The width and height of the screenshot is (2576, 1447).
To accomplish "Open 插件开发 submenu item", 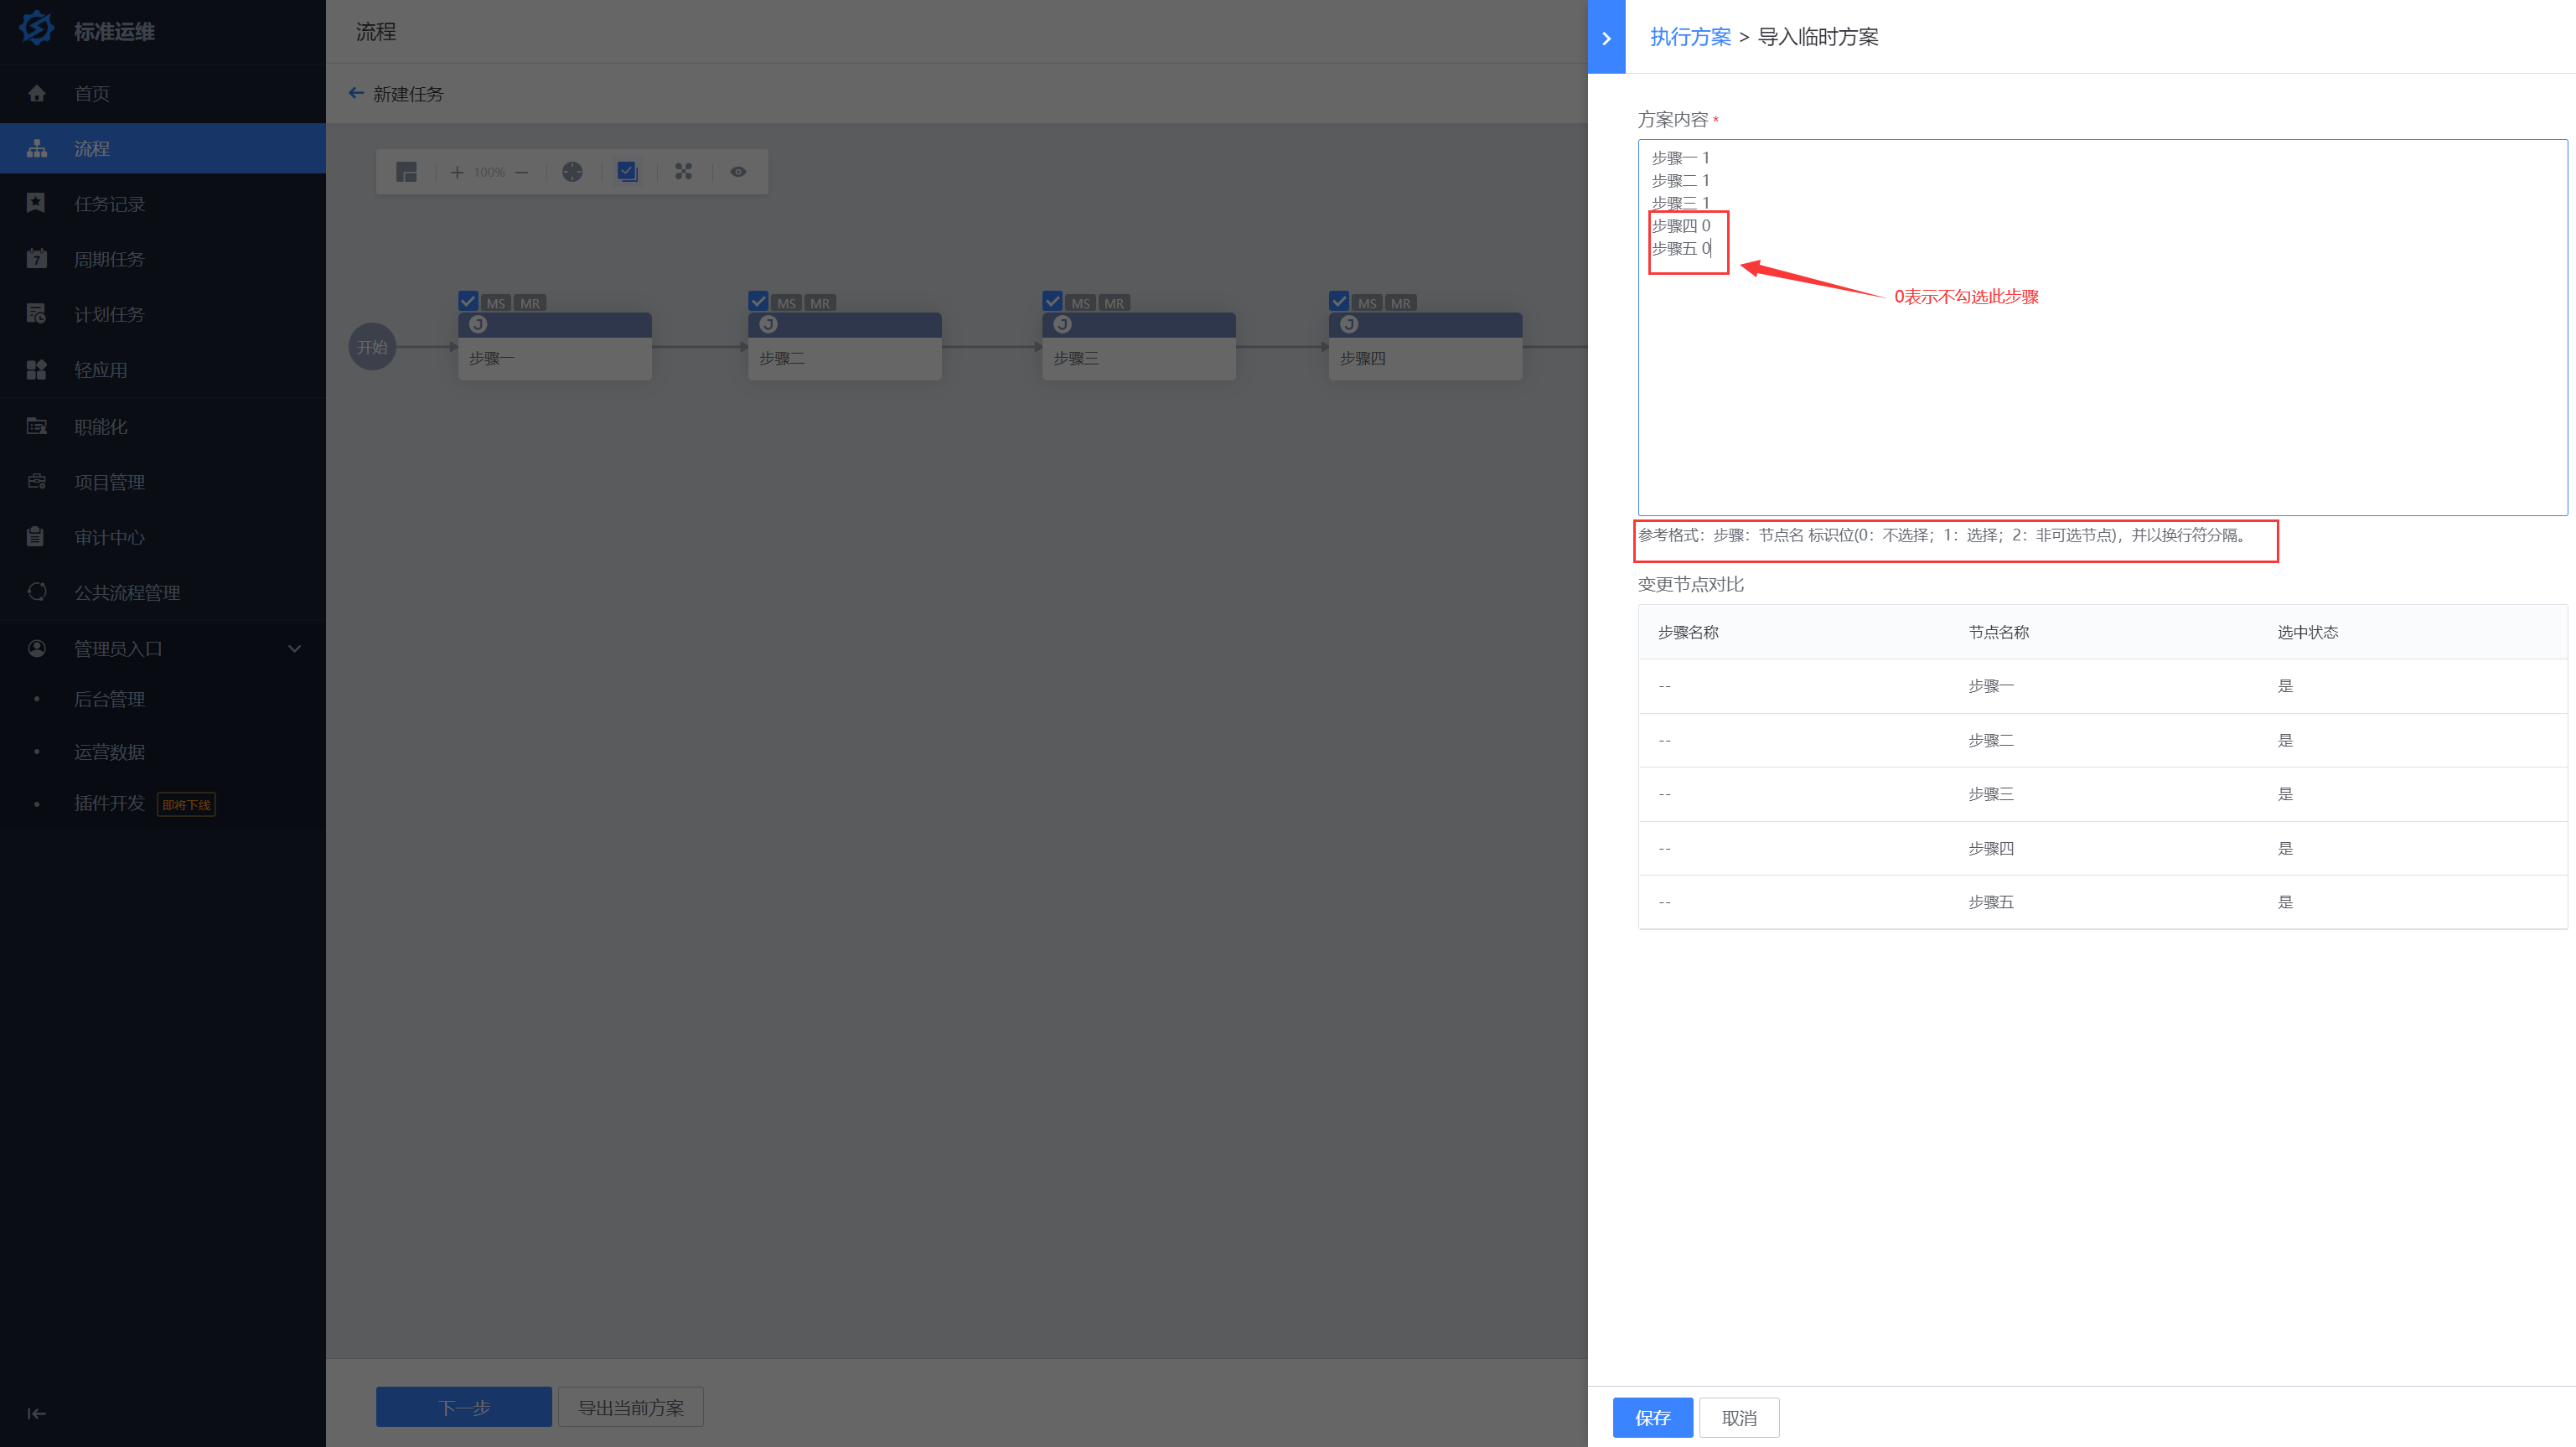I will [x=109, y=803].
